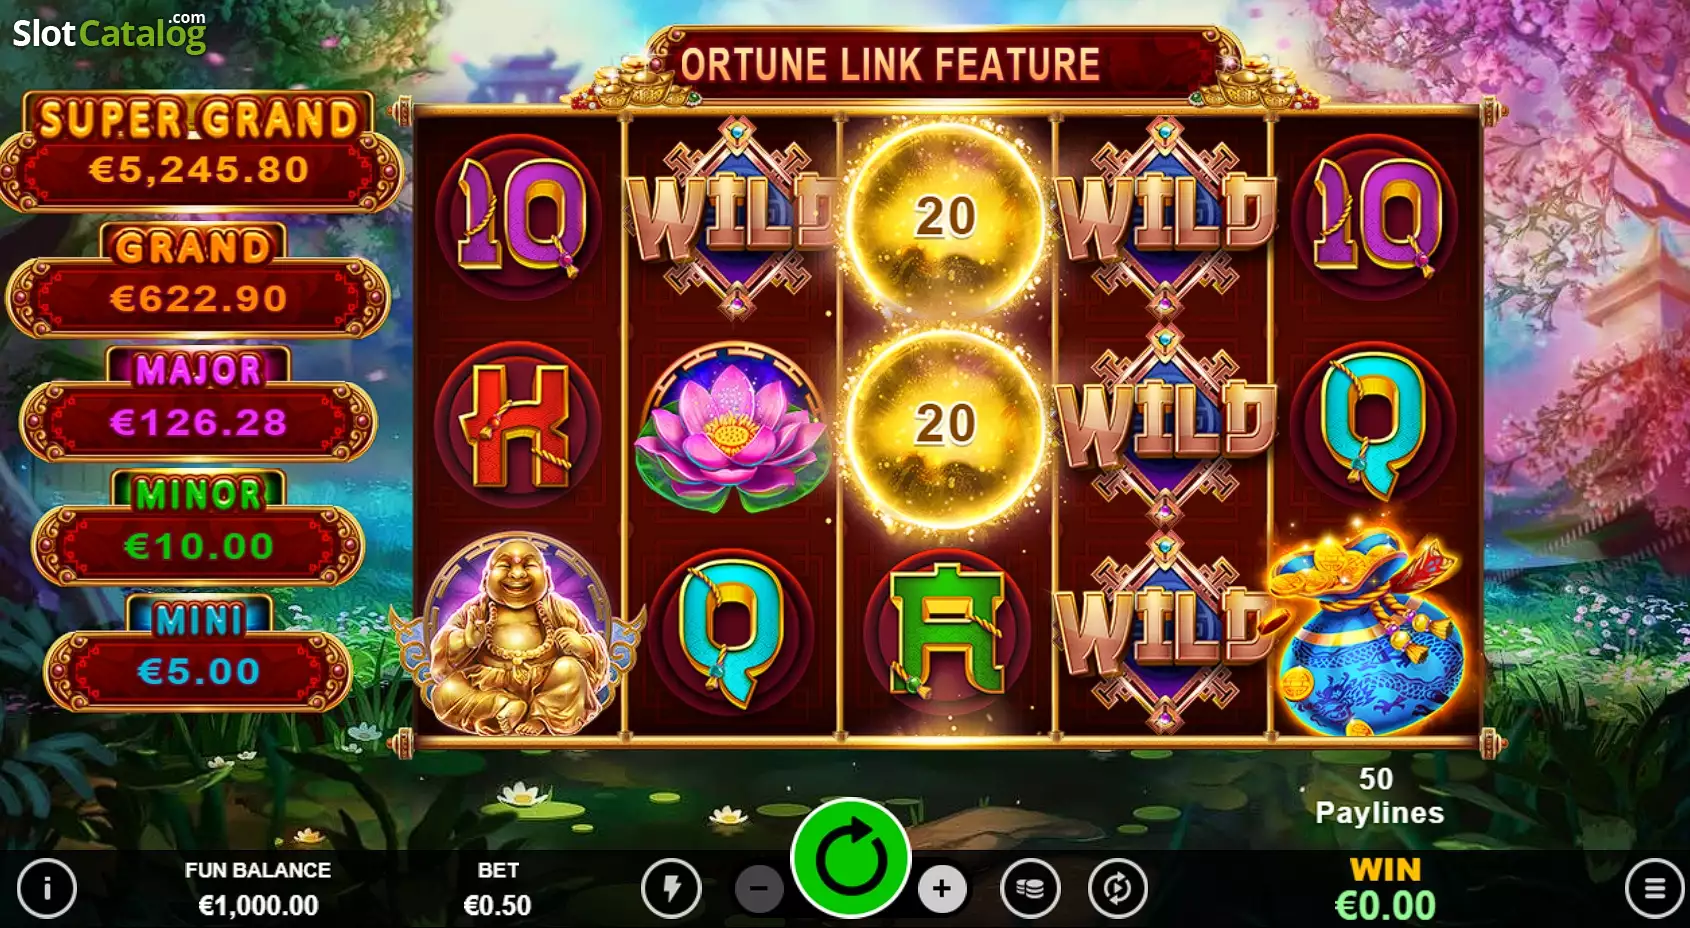Click the pink lotus flower symbol
The height and width of the screenshot is (928, 1690).
coord(732,424)
